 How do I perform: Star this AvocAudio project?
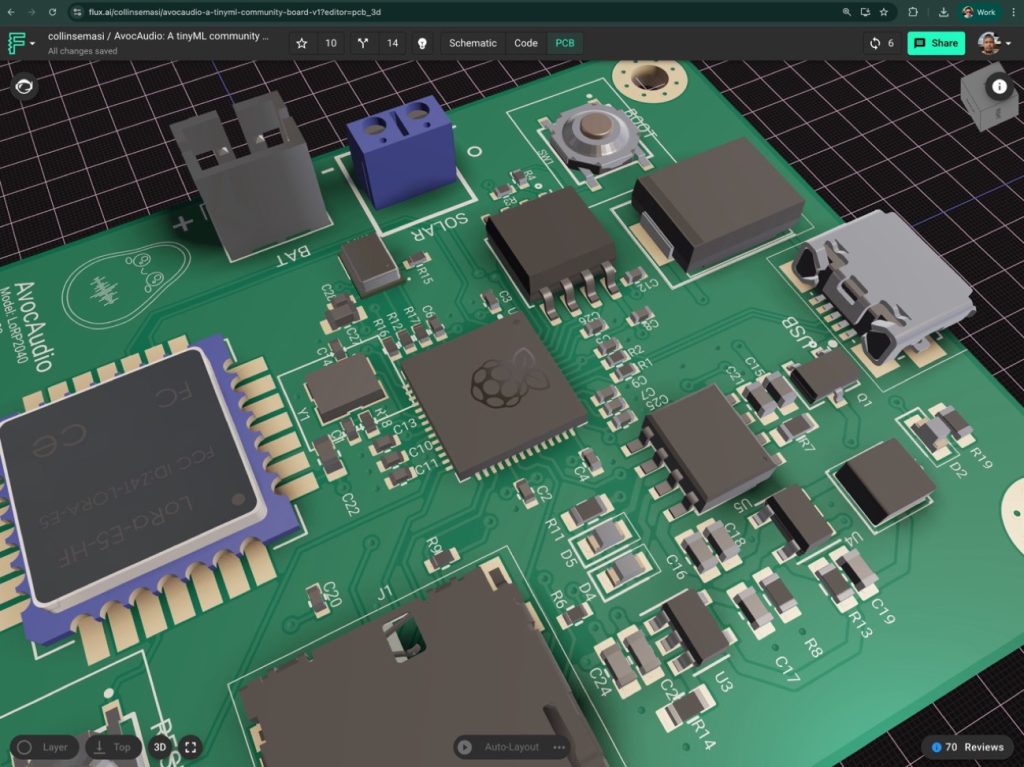point(302,43)
